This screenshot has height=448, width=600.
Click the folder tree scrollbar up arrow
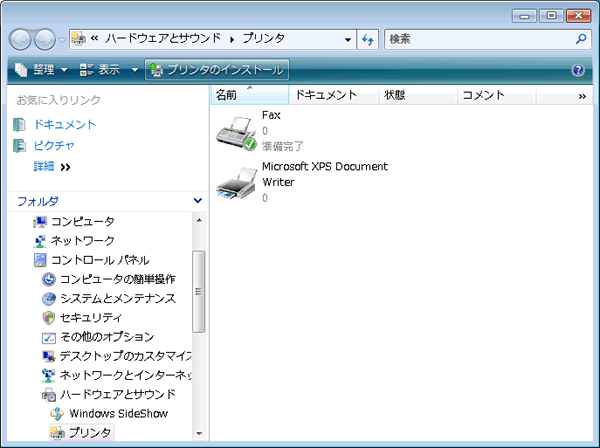[199, 220]
